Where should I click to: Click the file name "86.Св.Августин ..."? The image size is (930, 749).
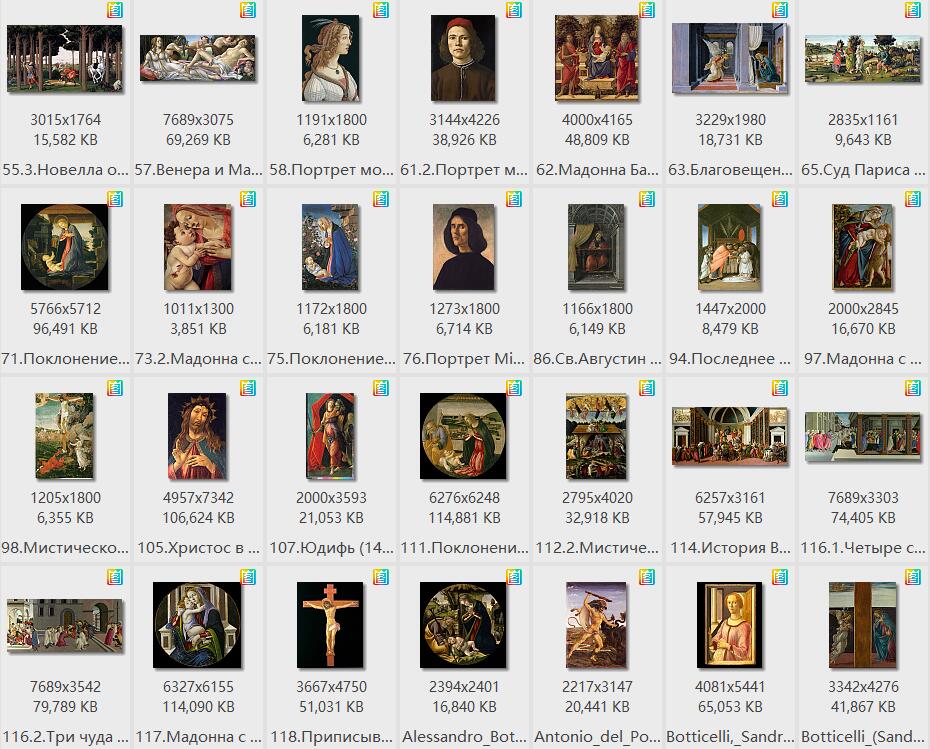point(597,359)
